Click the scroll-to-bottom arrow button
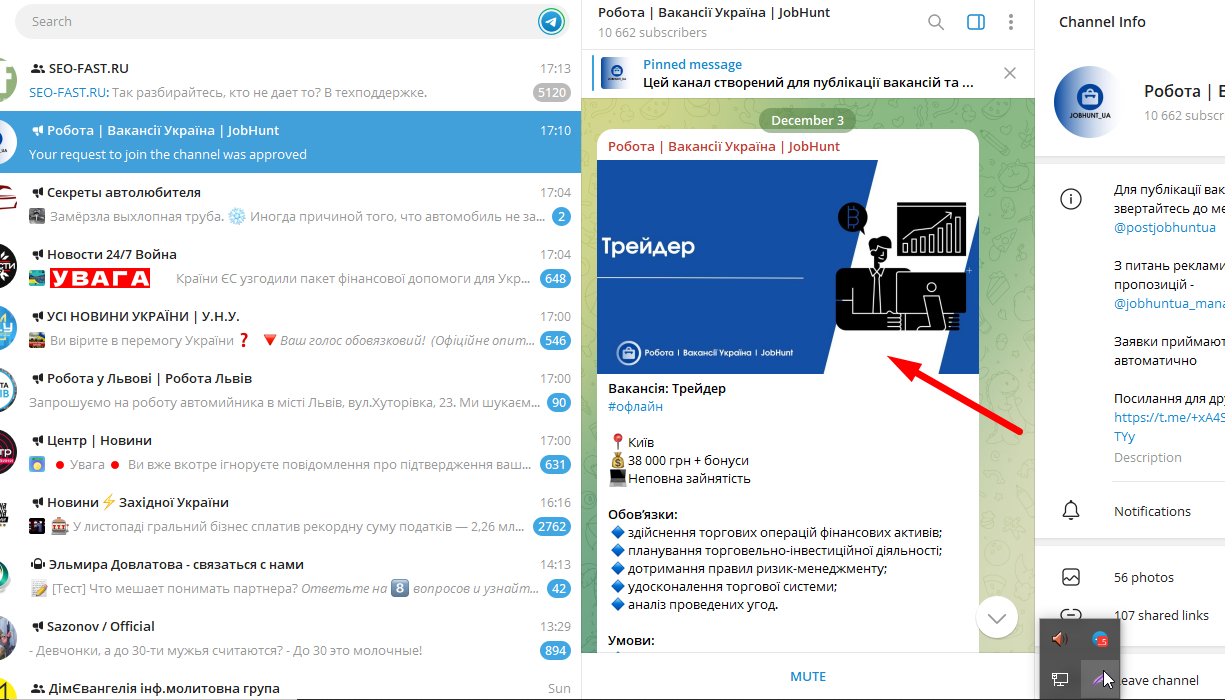Image resolution: width=1225 pixels, height=700 pixels. tap(996, 618)
